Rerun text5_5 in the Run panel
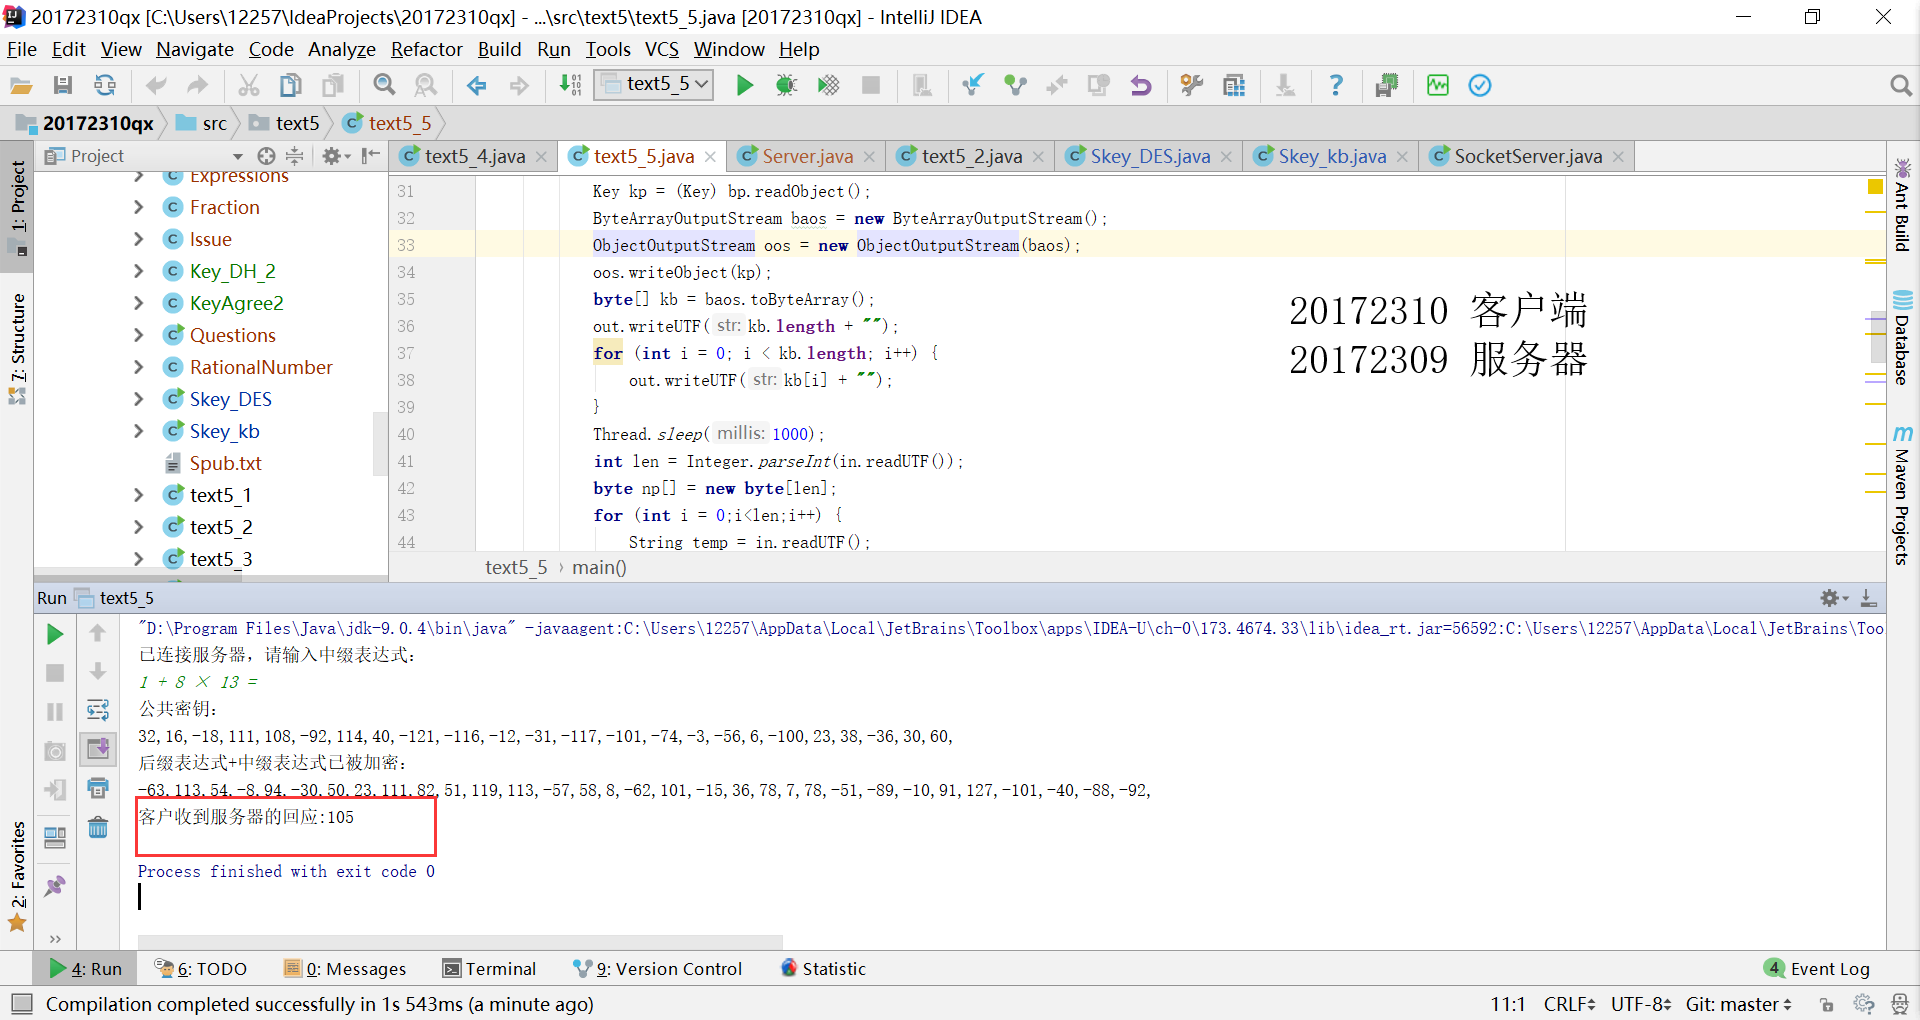Screen dimensions: 1920x1020 [55, 634]
